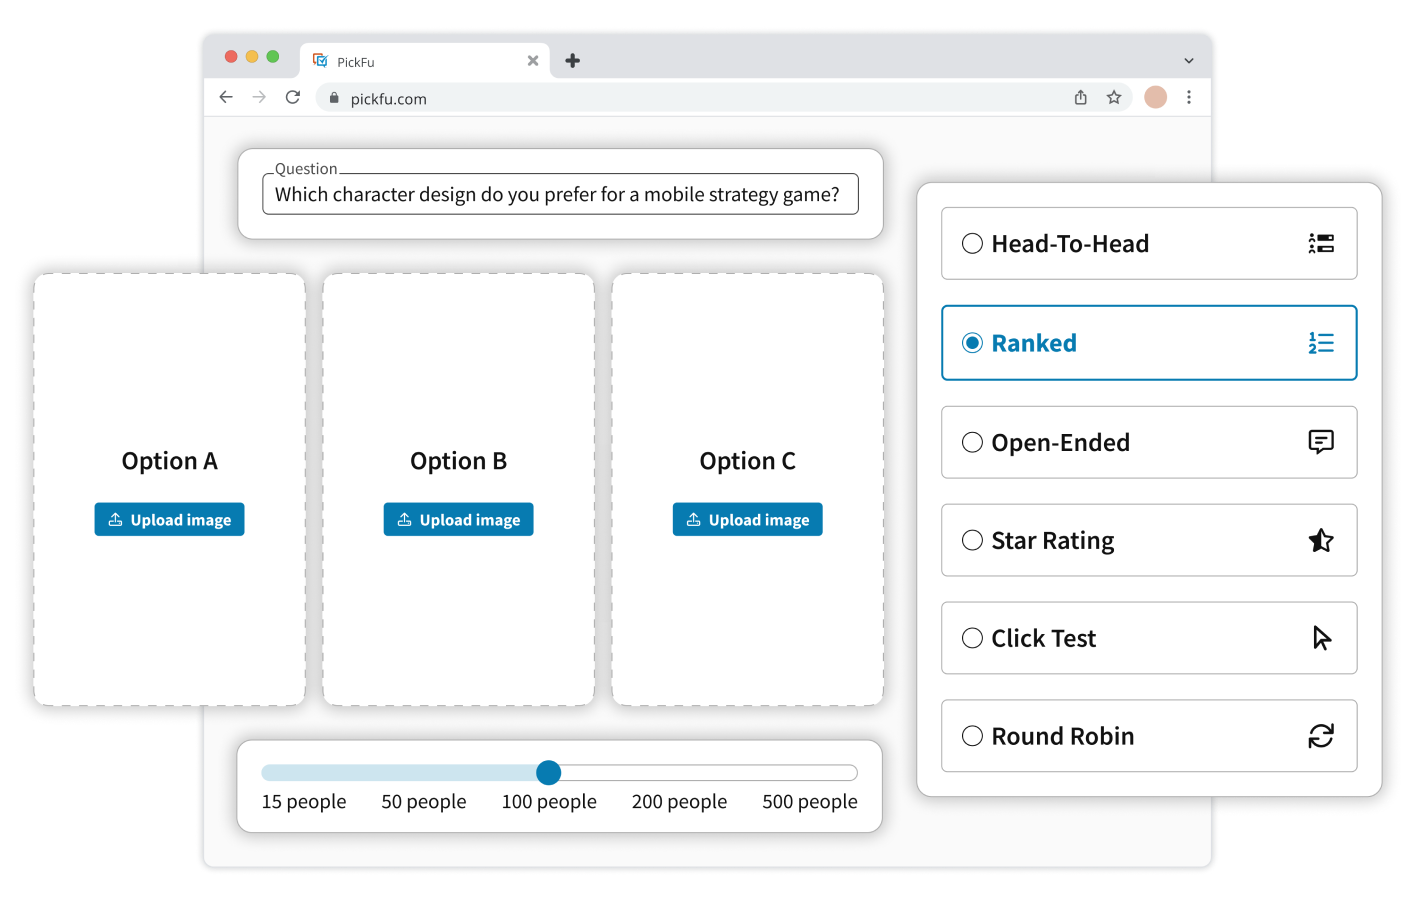This screenshot has height=900, width=1416.
Task: Click the audience size slider handle
Action: coord(548,772)
